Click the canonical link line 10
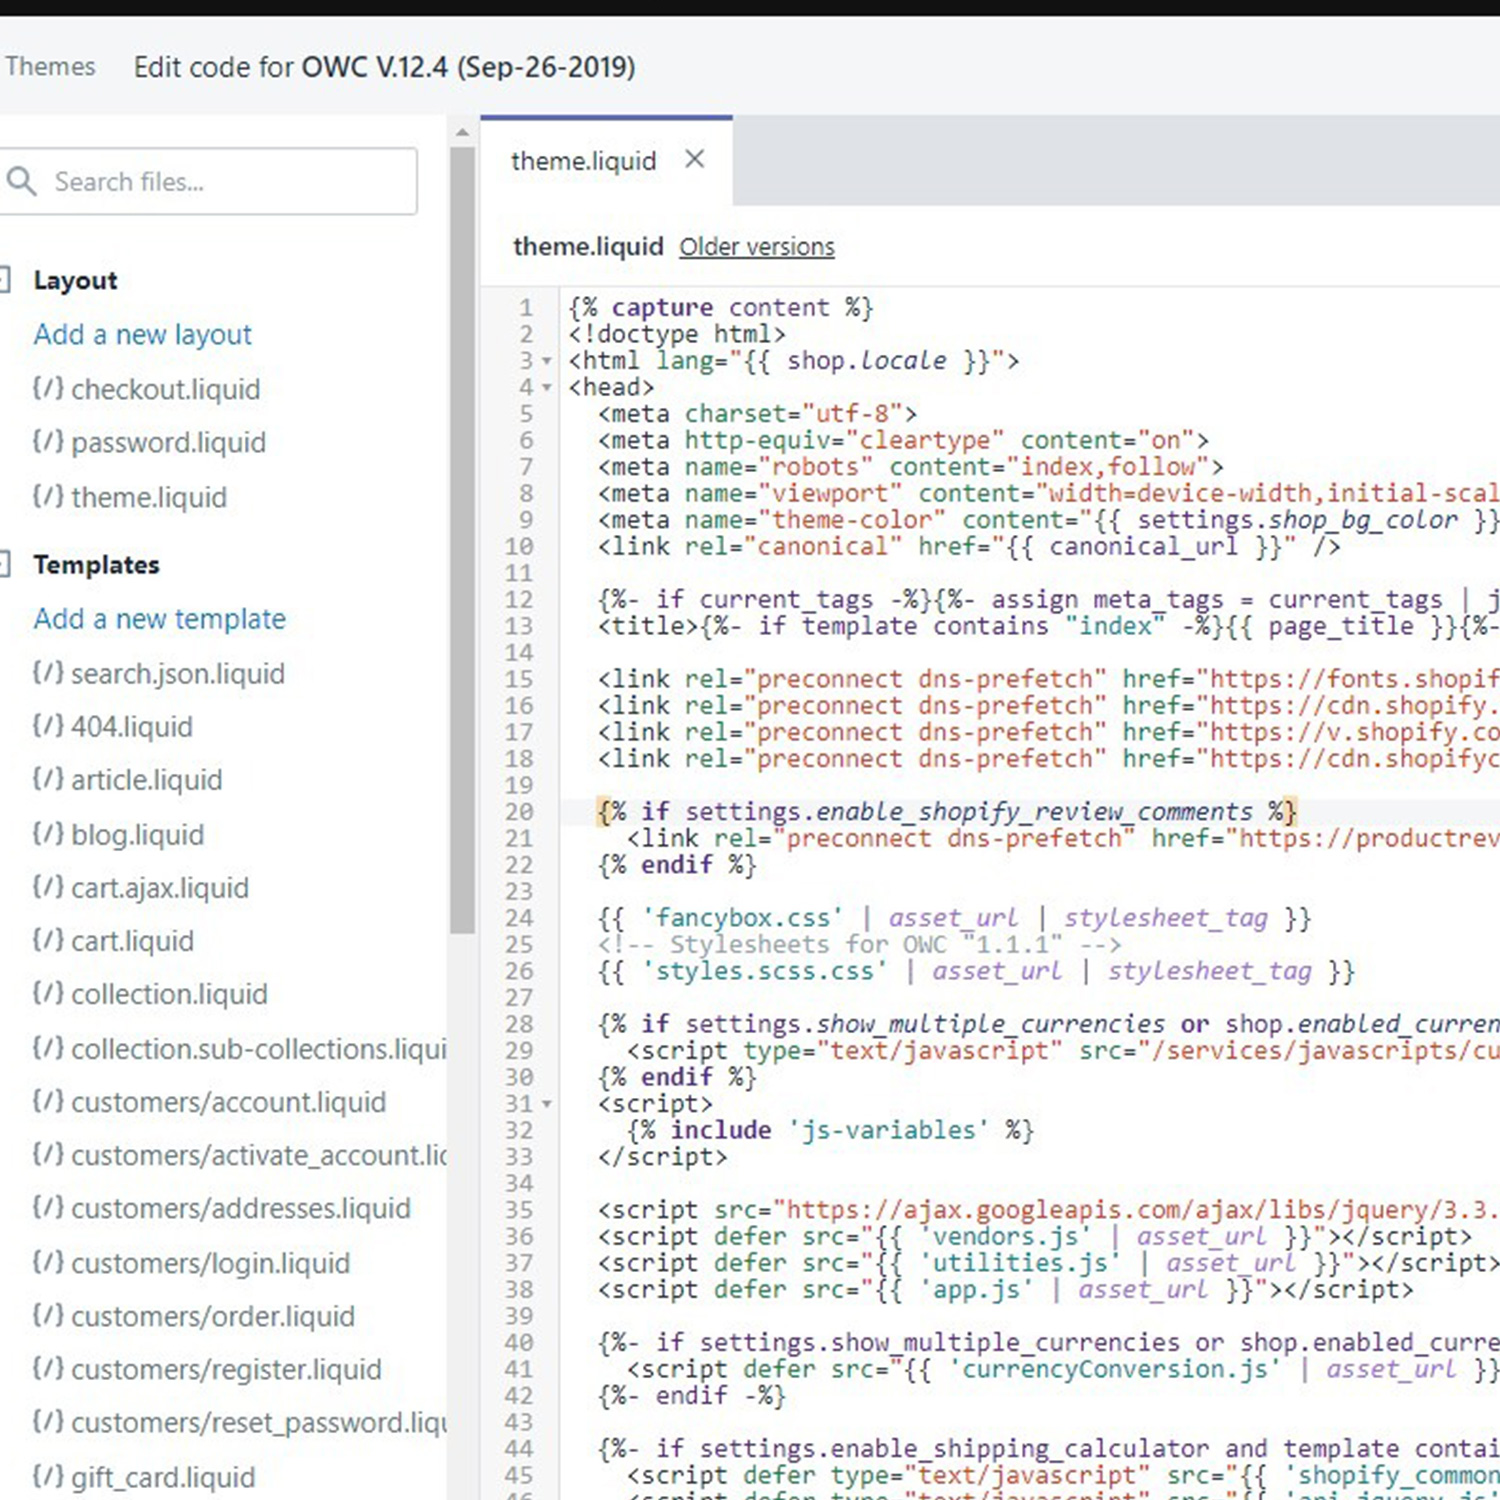This screenshot has height=1500, width=1500. click(x=969, y=547)
